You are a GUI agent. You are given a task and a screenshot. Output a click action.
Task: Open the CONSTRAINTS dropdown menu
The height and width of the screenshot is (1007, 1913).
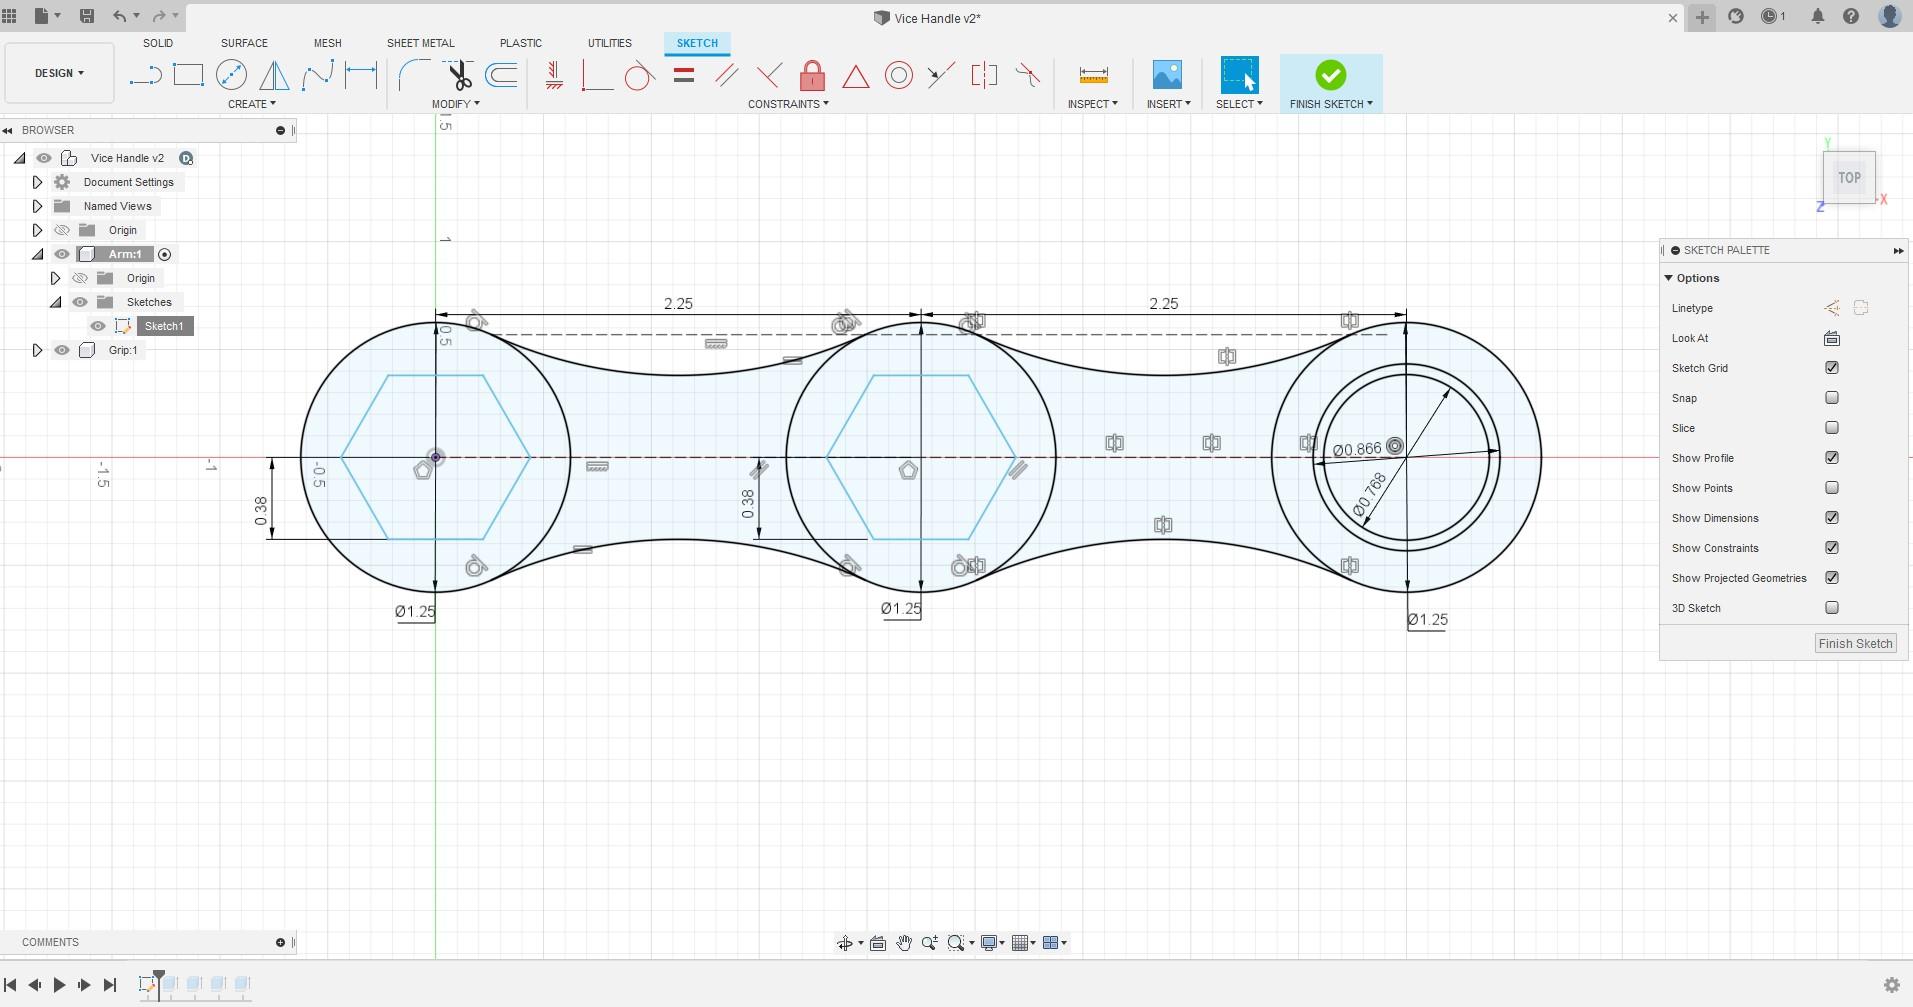pyautogui.click(x=787, y=104)
